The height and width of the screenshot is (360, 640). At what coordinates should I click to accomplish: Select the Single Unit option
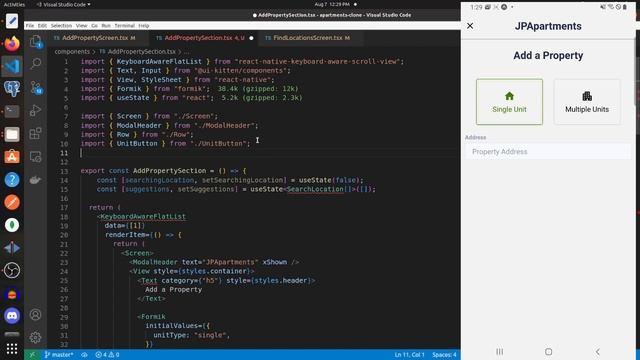tap(509, 102)
